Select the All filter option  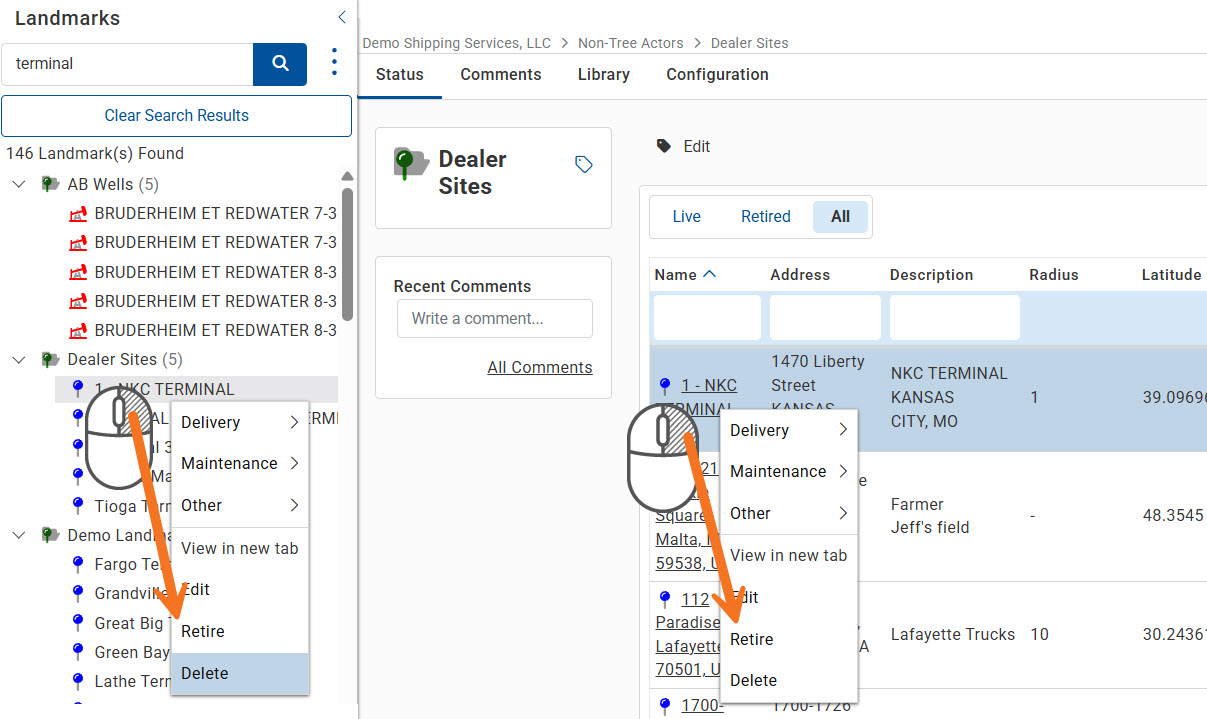click(840, 216)
